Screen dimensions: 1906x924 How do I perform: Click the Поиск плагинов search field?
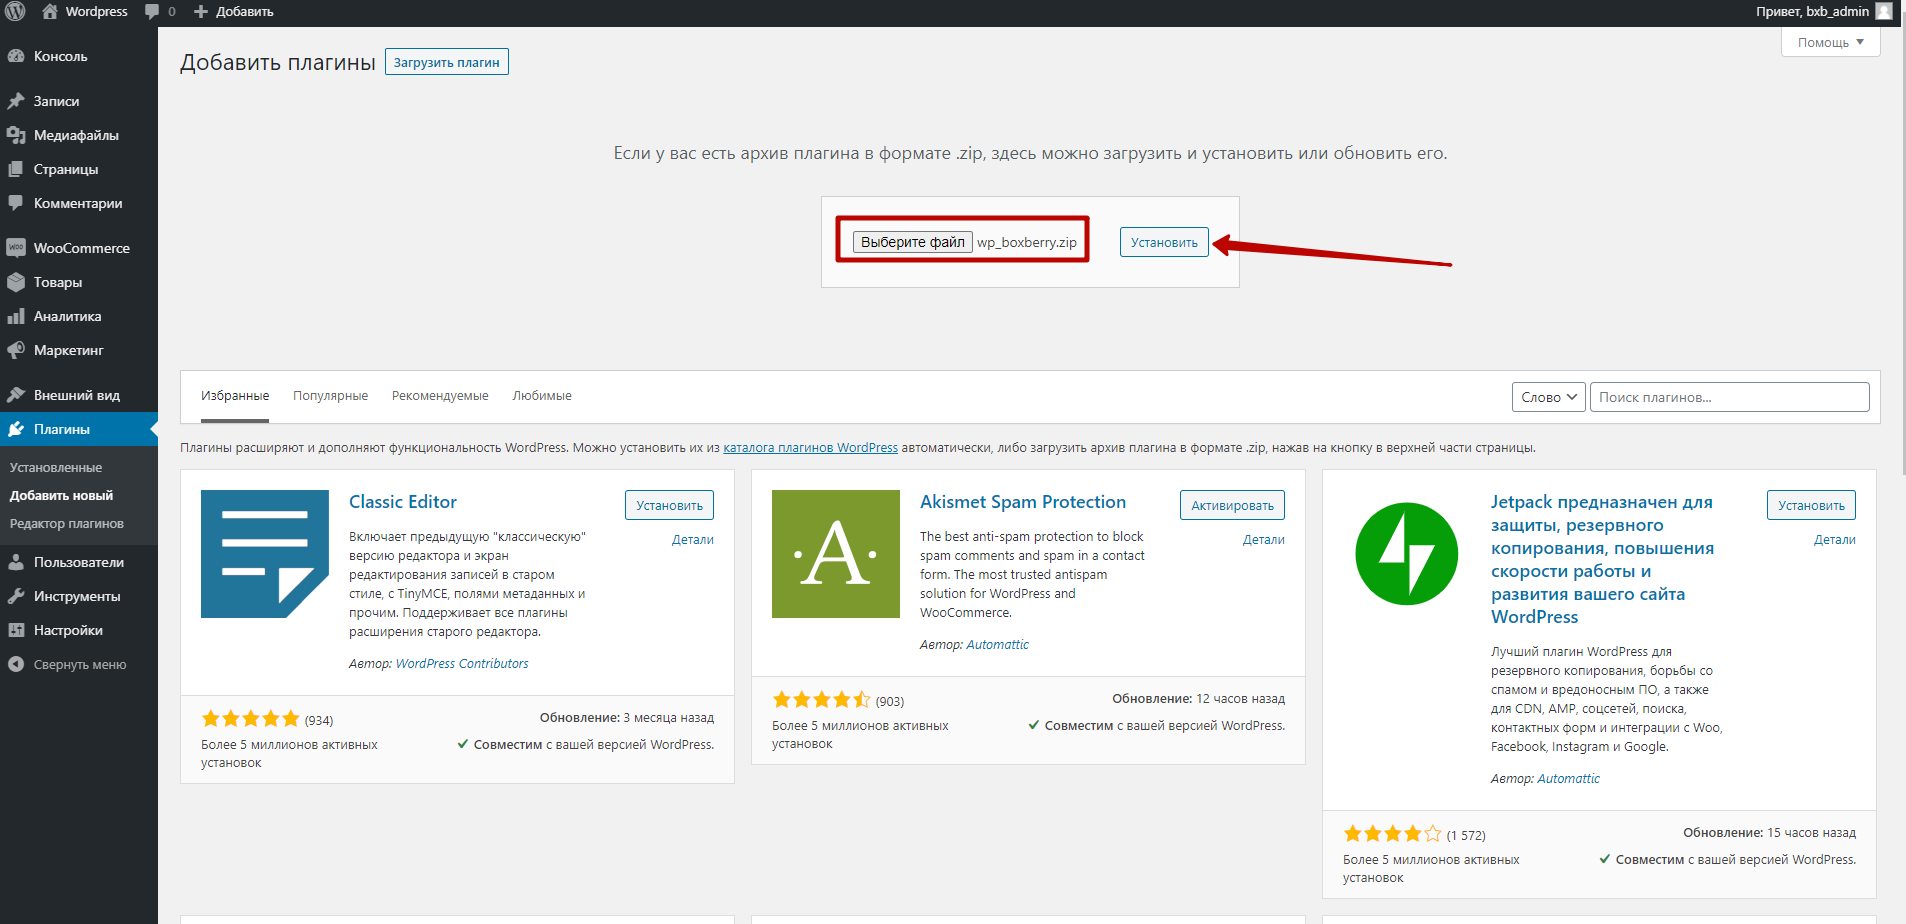pyautogui.click(x=1730, y=397)
